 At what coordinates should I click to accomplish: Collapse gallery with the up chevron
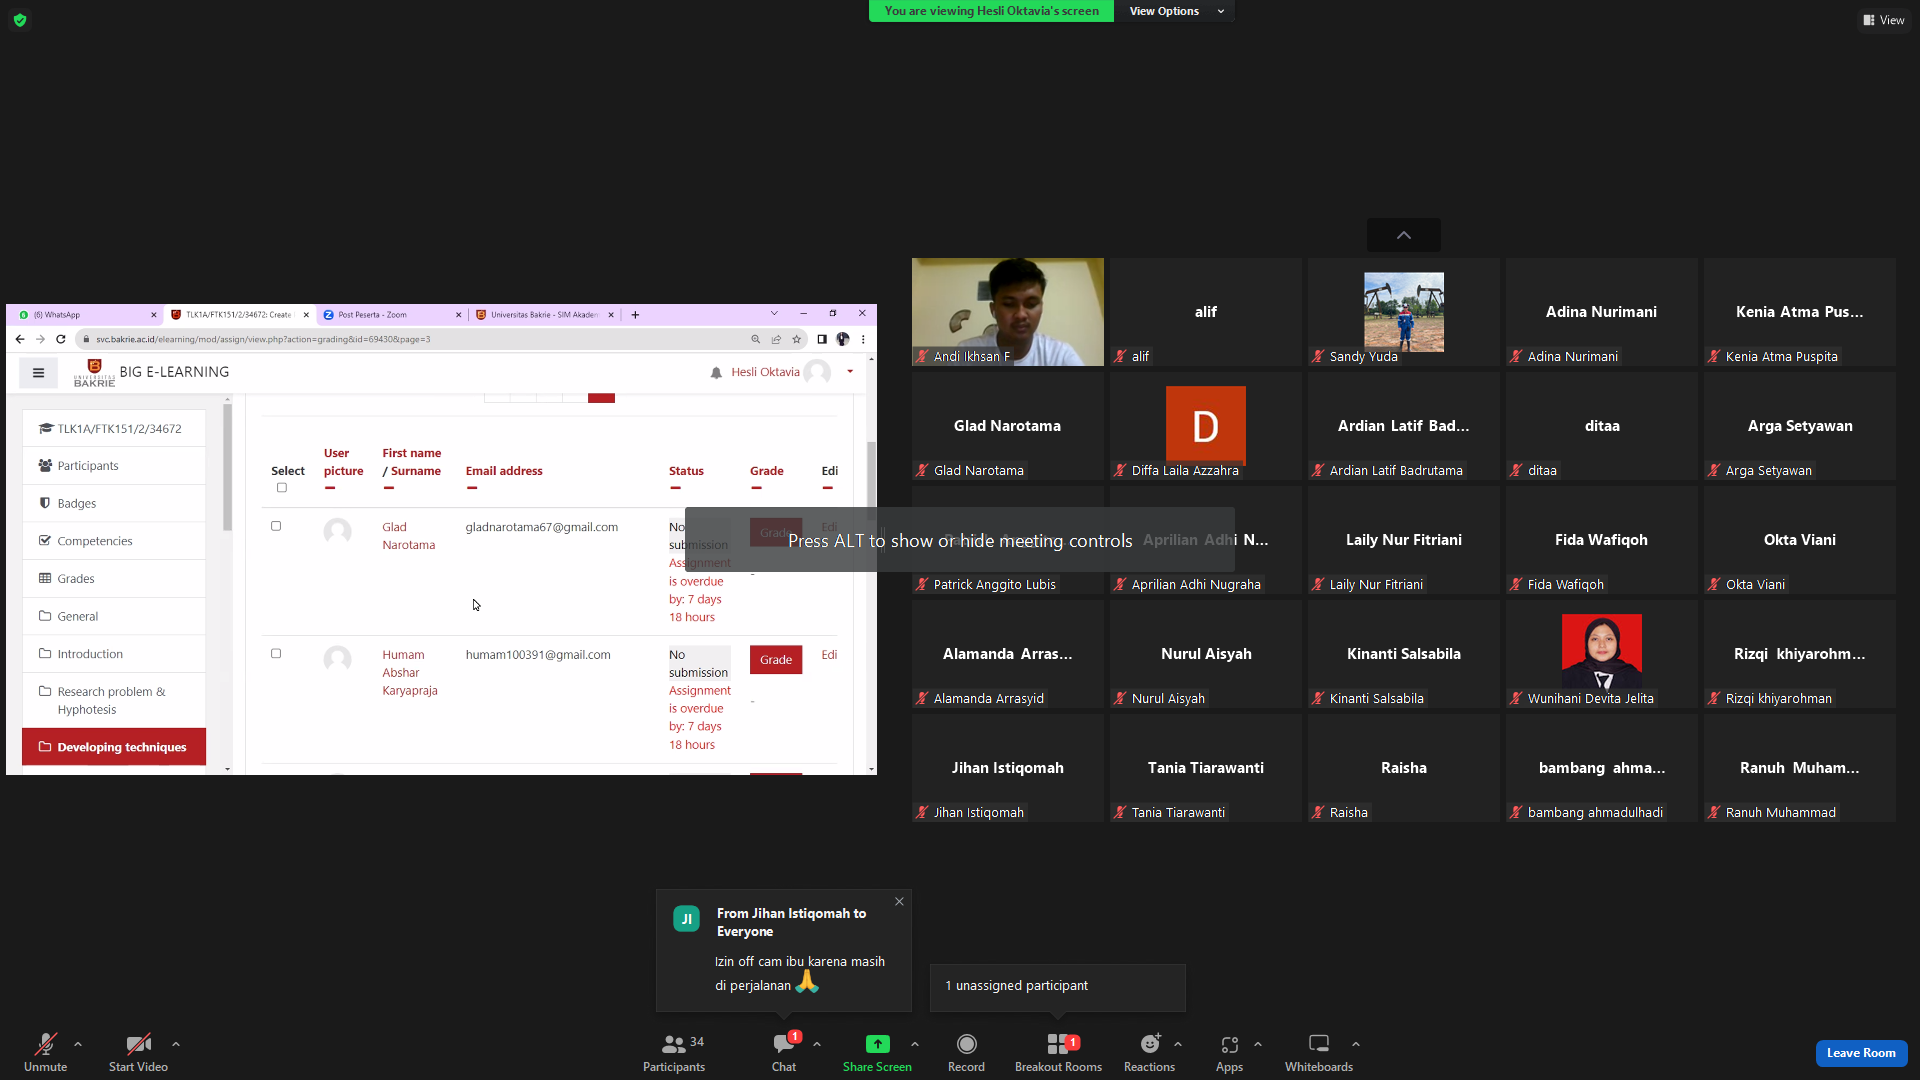[1404, 235]
